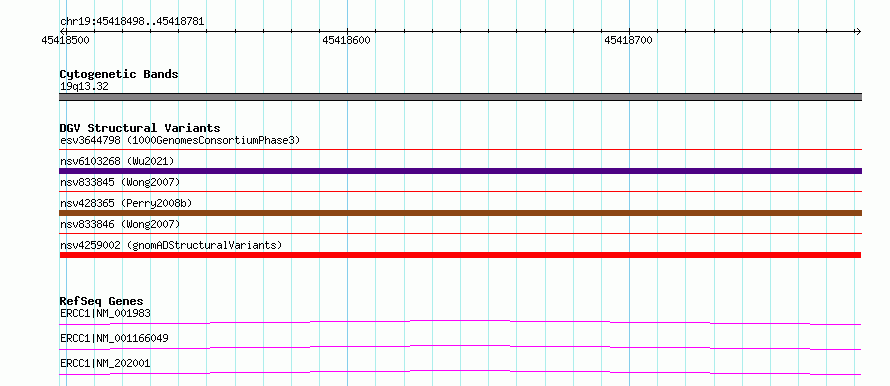890x386 pixels.
Task: Click ERCC1|NM_202001 transcript label
Action: click(105, 363)
